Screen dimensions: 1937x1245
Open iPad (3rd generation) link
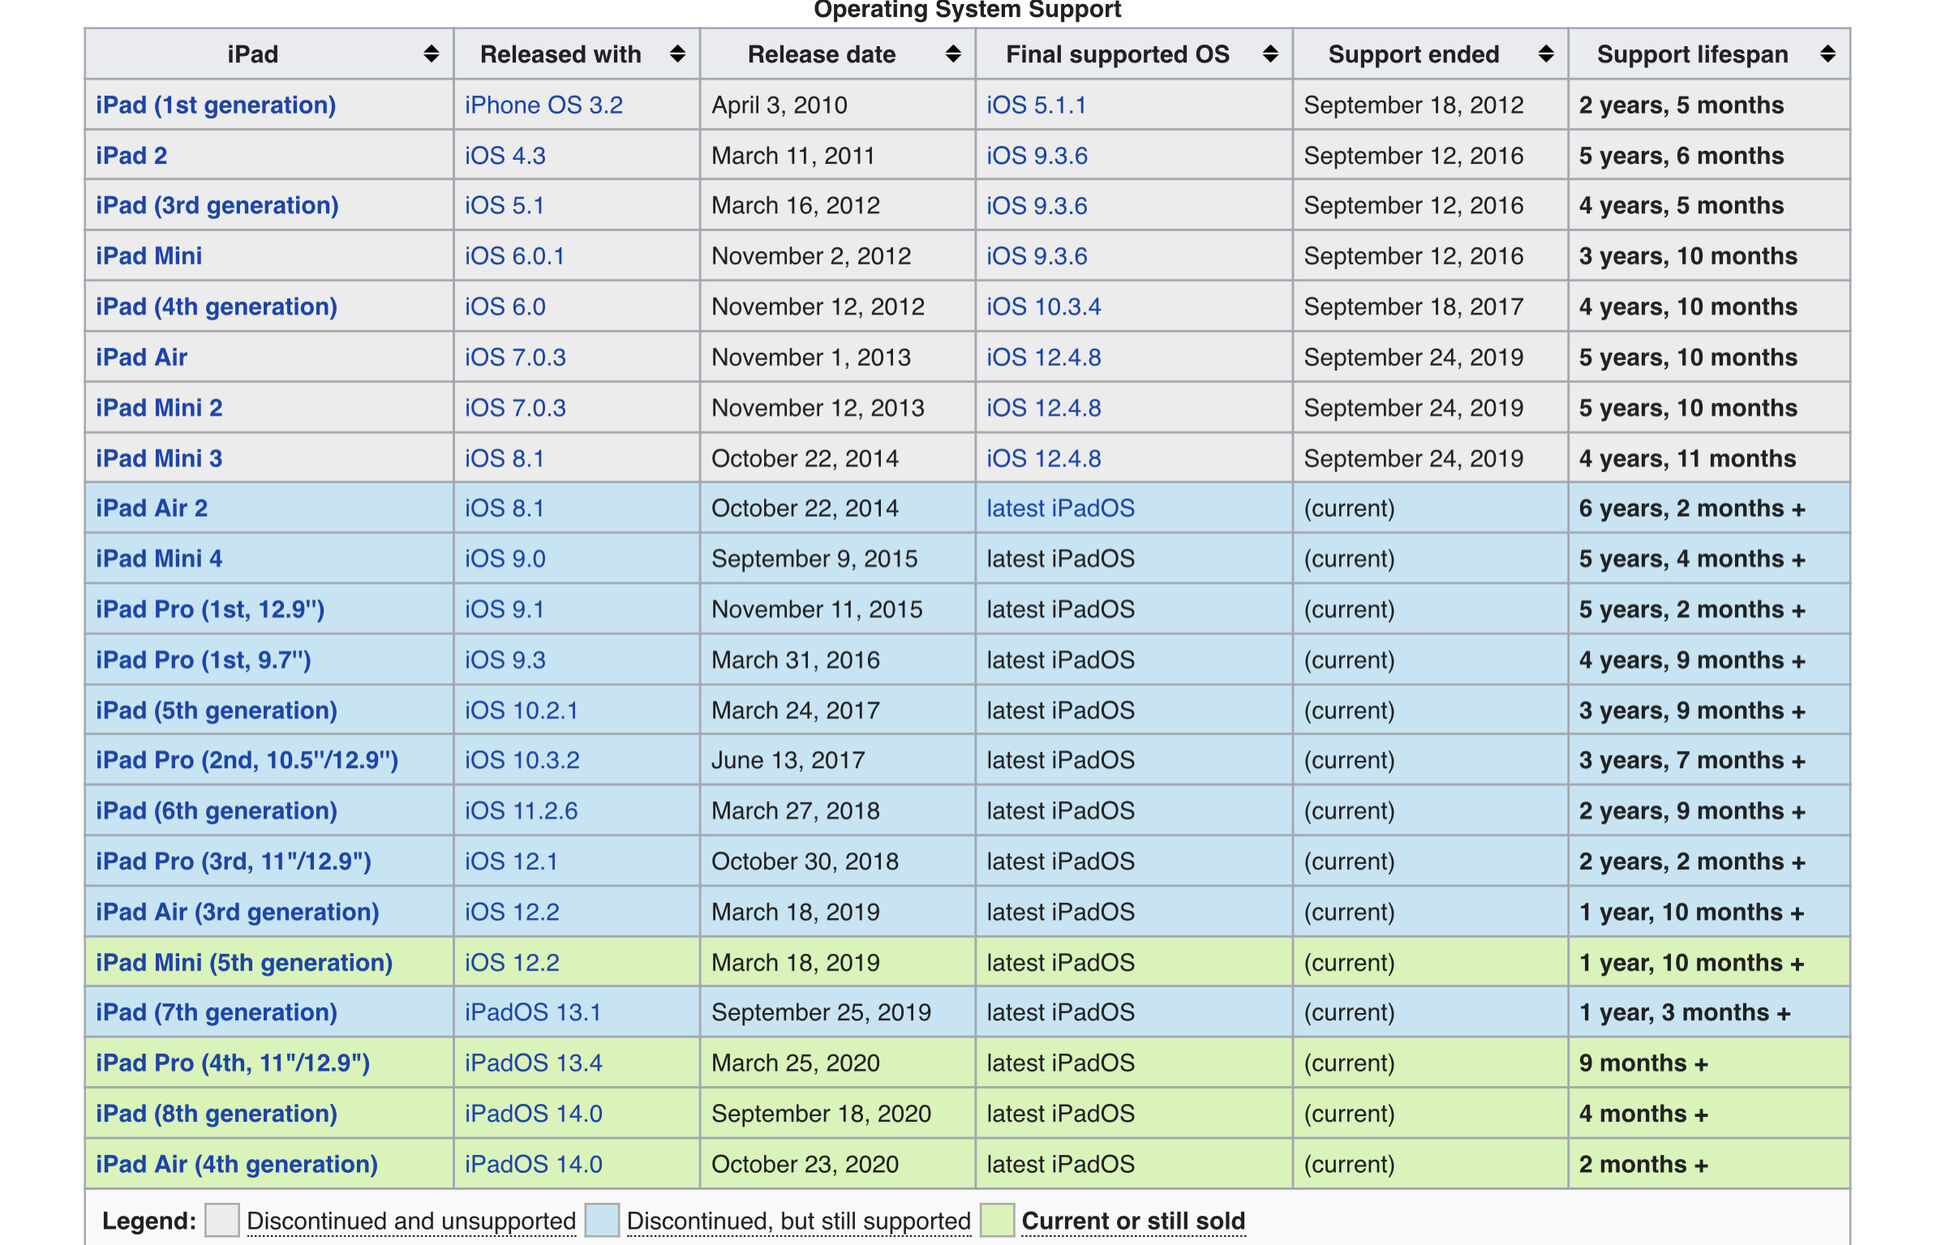click(x=217, y=206)
